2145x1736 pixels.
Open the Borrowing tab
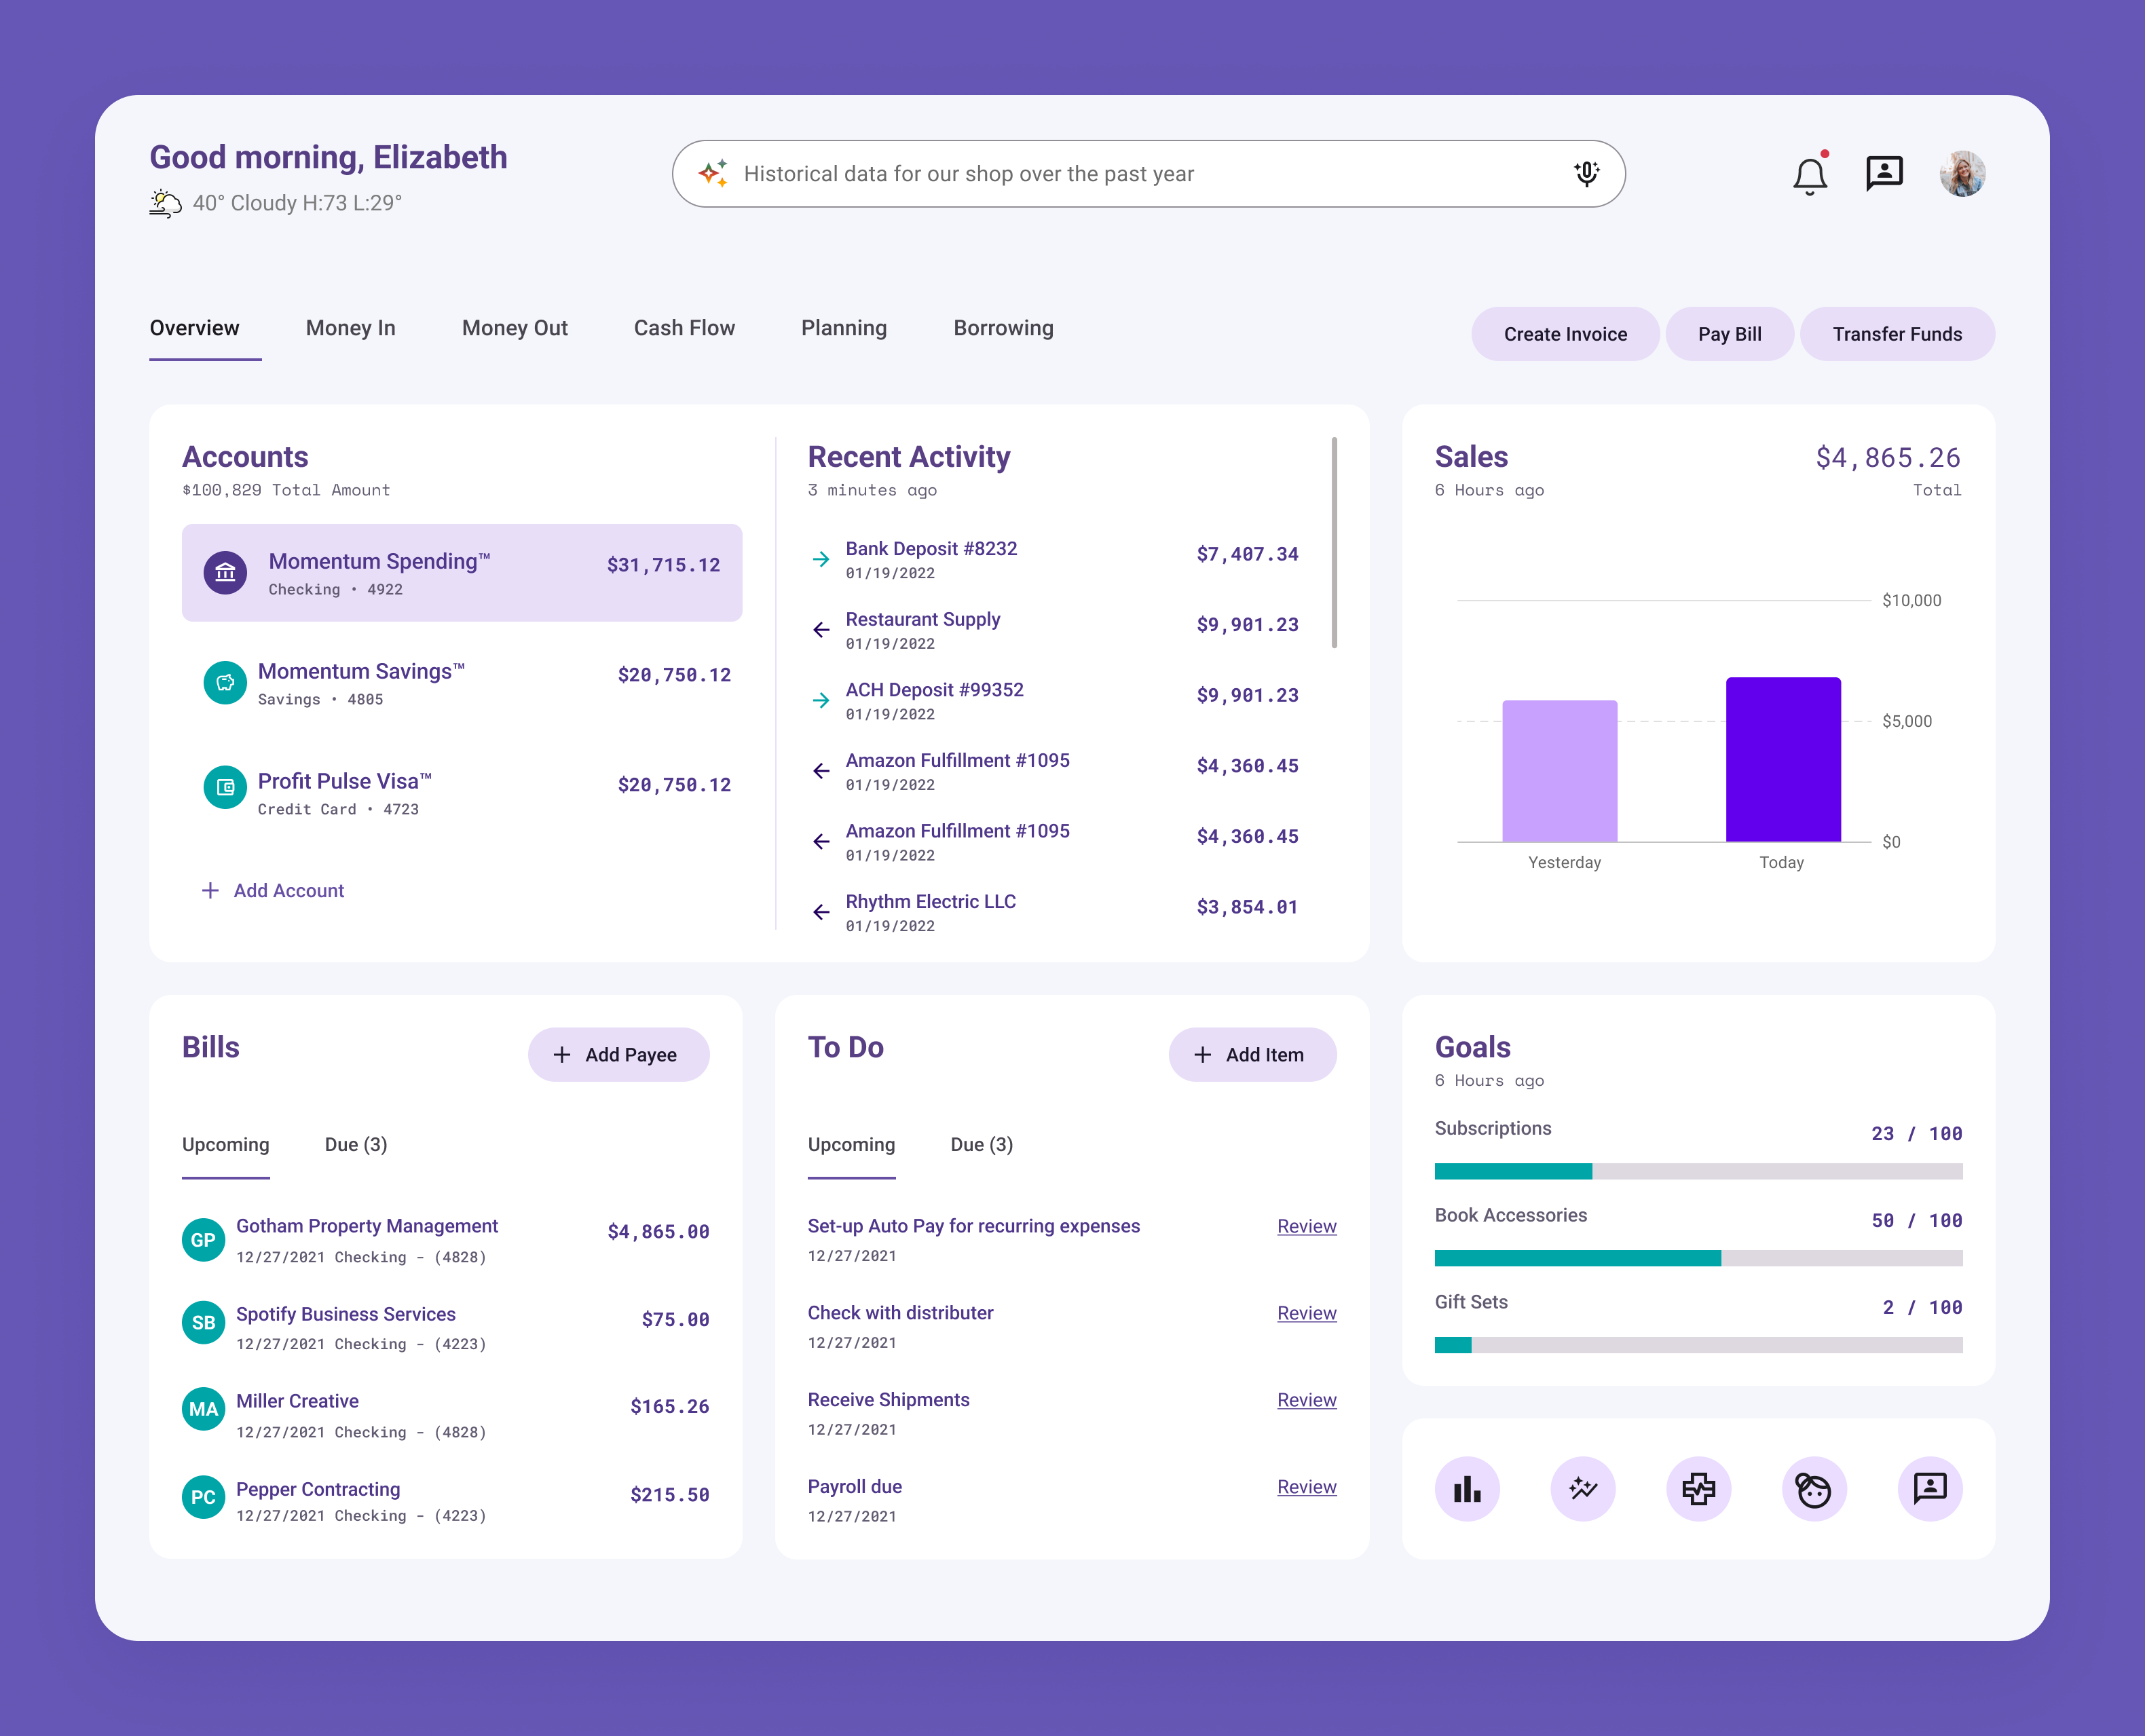pos(1003,328)
